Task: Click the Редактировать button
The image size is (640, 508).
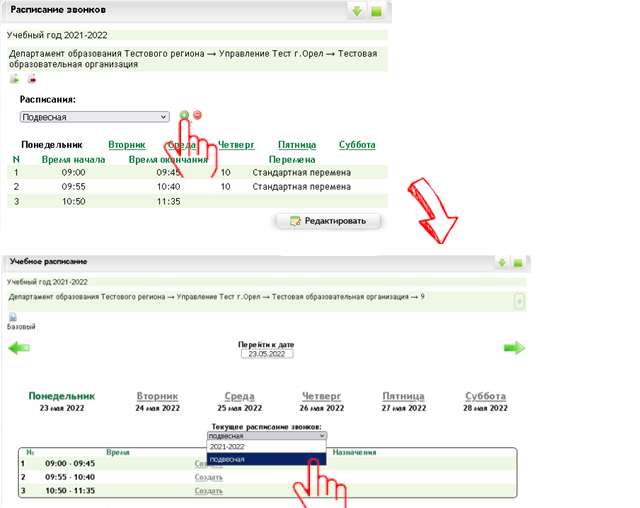Action: point(328,220)
